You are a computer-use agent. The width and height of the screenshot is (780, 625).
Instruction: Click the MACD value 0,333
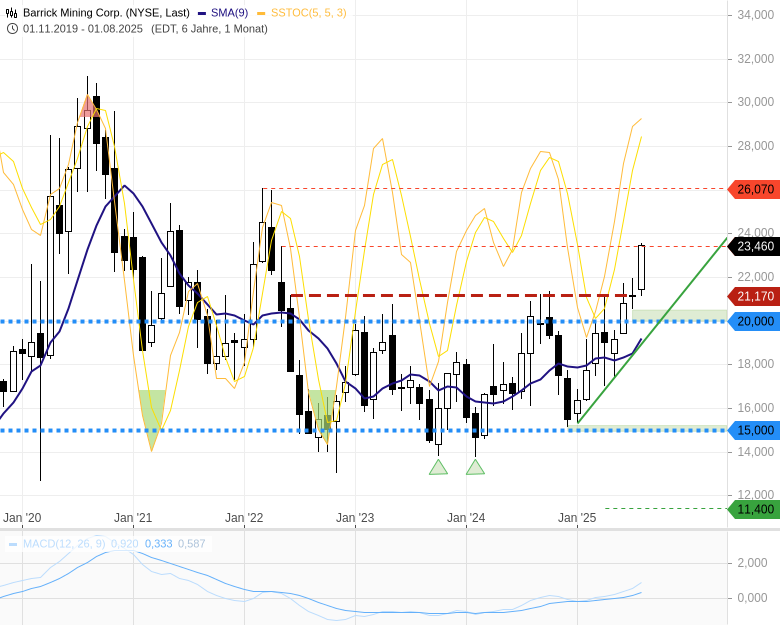(158, 543)
